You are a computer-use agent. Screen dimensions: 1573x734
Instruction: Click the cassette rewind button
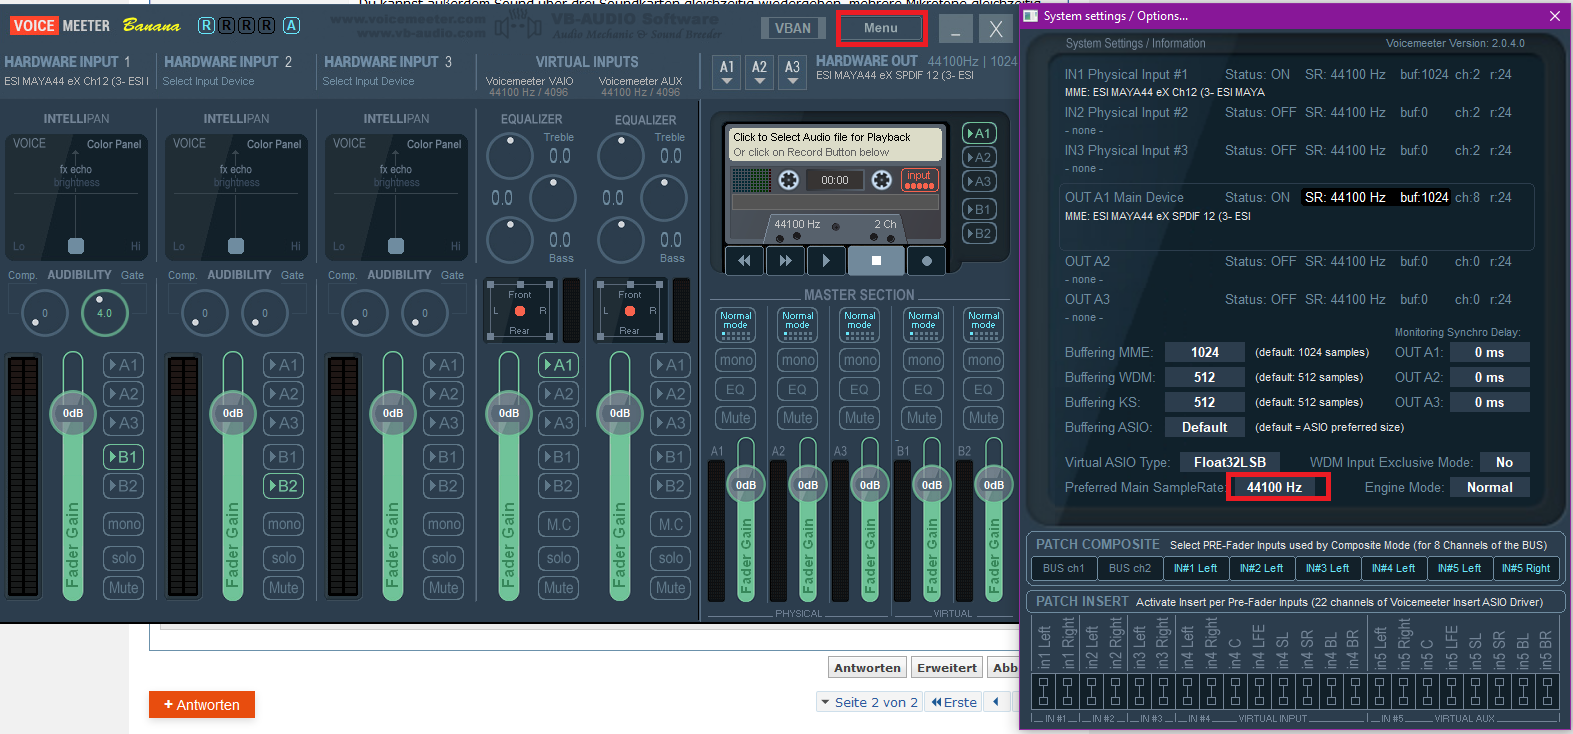tap(744, 260)
